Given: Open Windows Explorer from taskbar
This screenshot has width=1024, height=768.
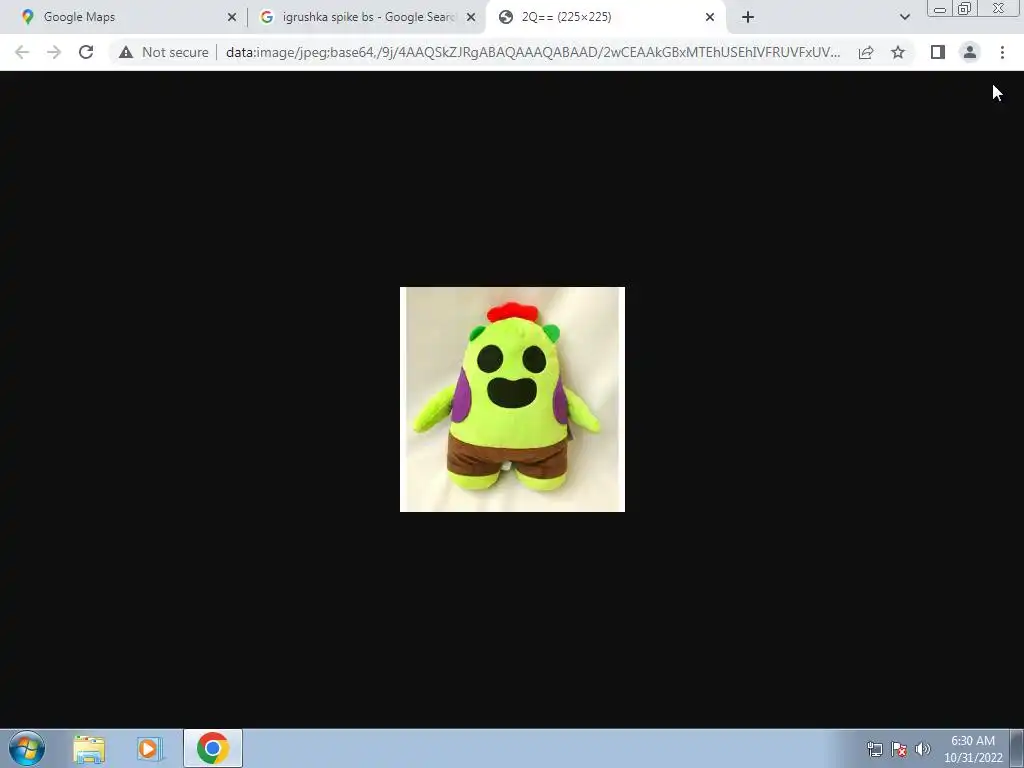Looking at the screenshot, I should 89,748.
